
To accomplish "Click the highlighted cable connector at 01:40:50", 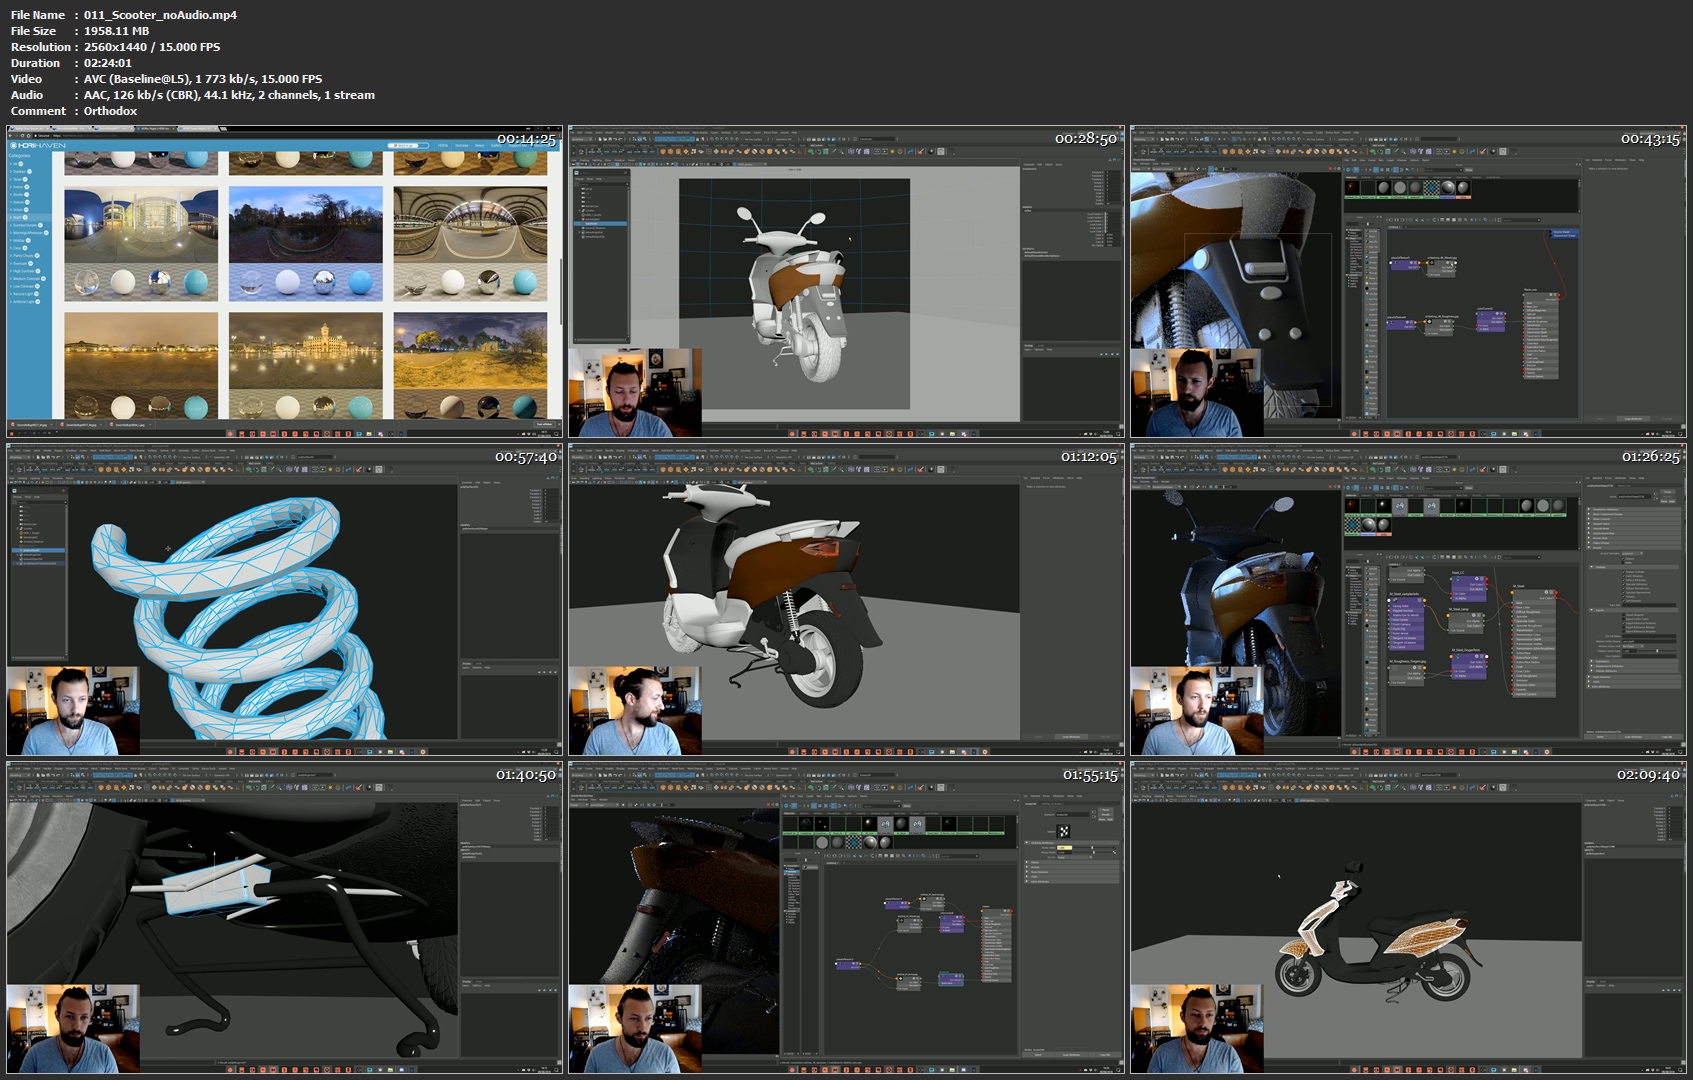I will 218,886.
